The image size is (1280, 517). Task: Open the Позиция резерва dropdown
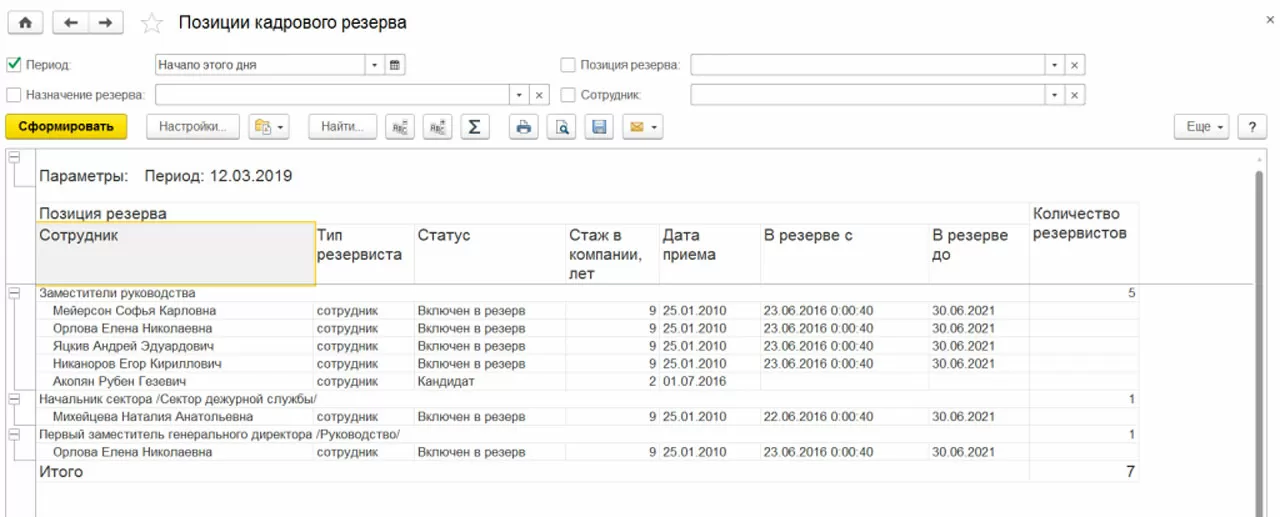(x=1054, y=65)
